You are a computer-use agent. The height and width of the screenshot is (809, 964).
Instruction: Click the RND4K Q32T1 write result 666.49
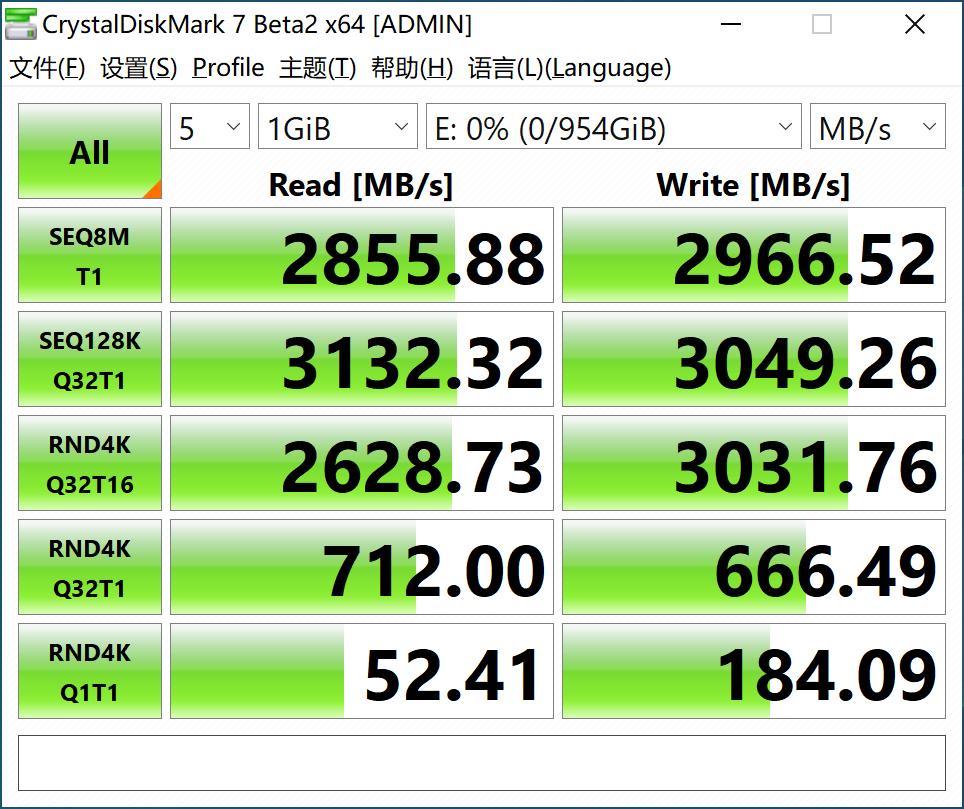click(x=754, y=567)
